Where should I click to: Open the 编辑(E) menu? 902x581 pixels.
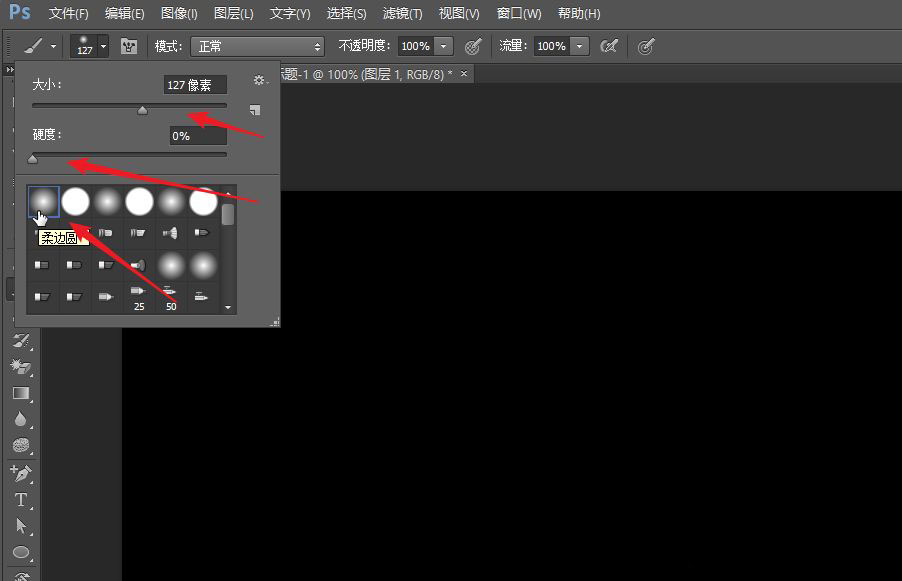124,13
